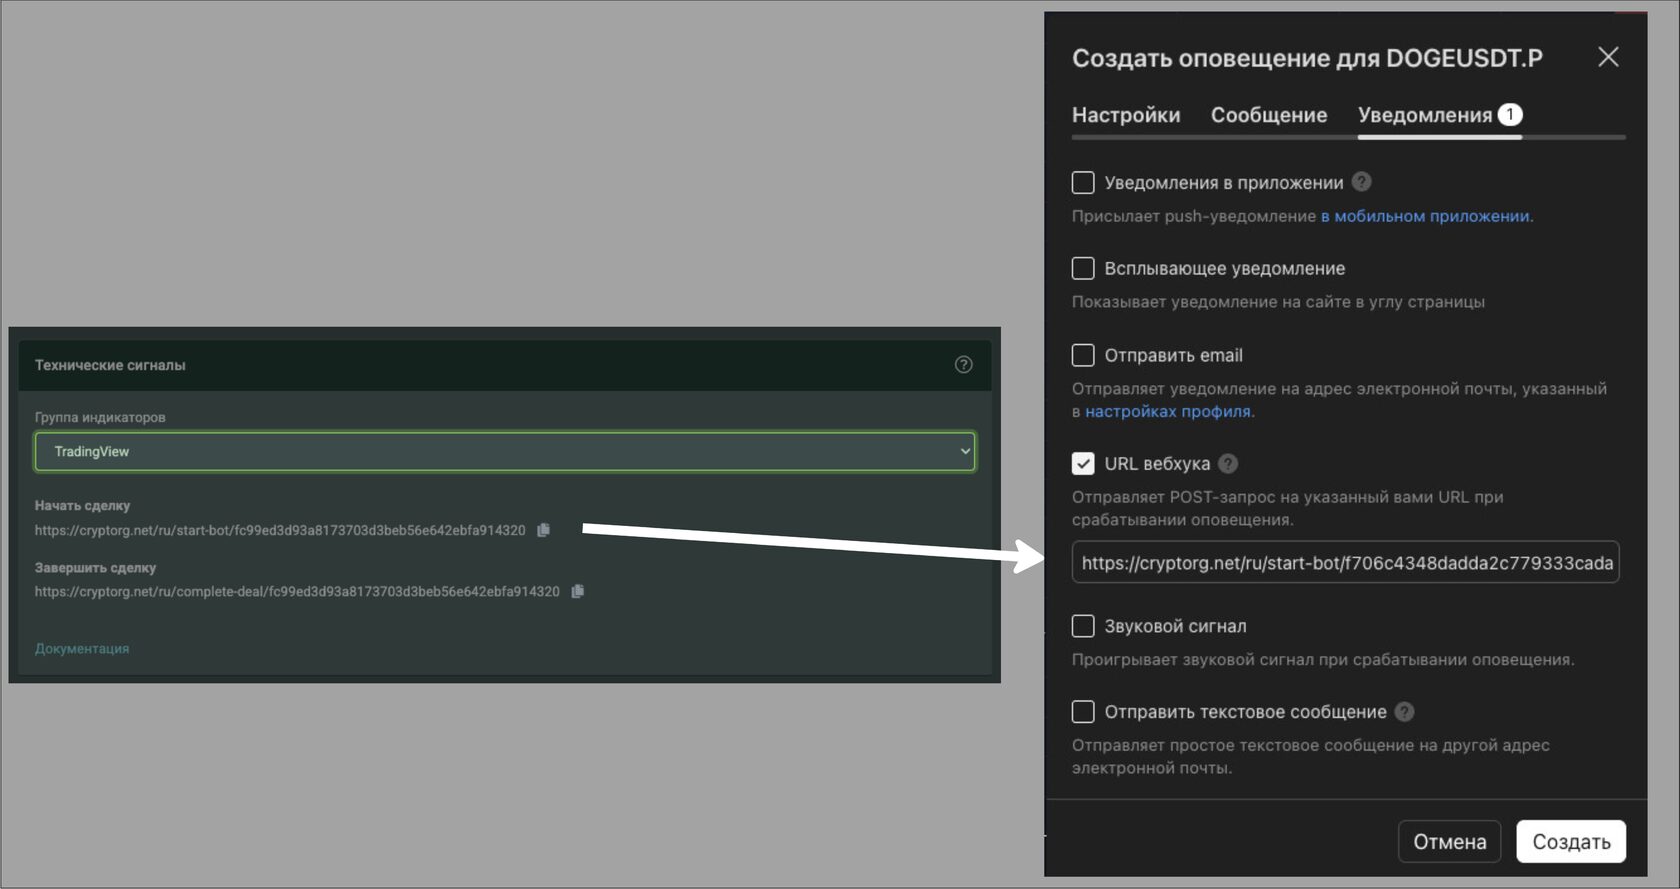Enable Уведомления в приложении checkbox
This screenshot has width=1680, height=889.
point(1083,183)
